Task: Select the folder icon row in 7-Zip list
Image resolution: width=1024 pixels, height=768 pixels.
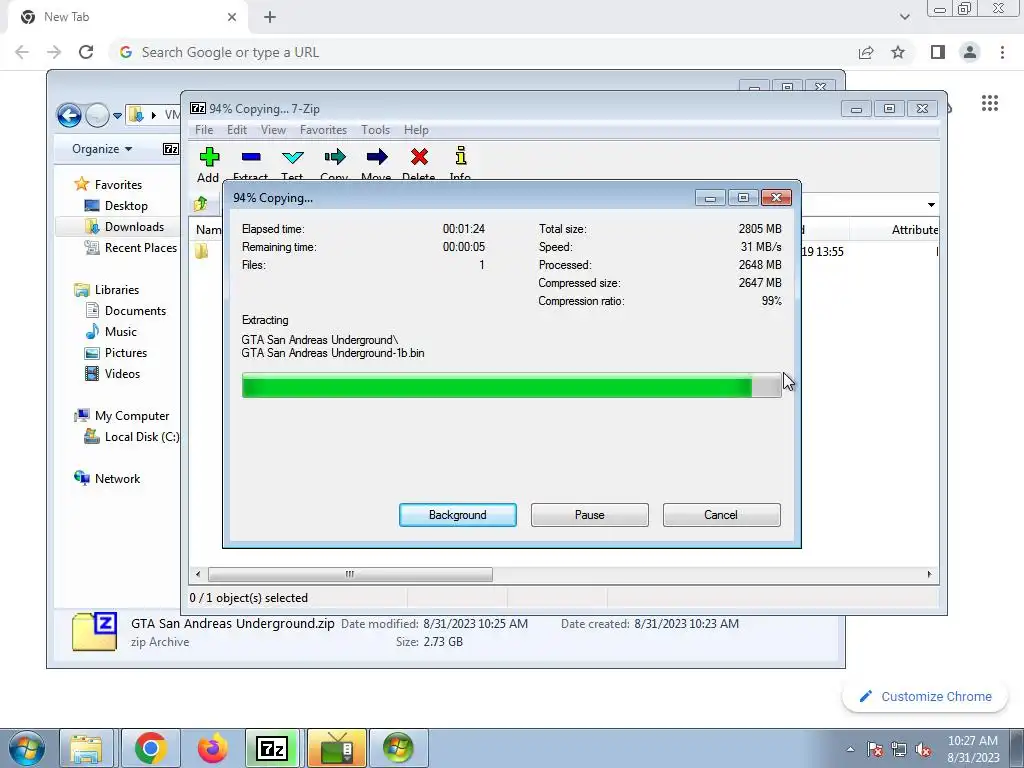Action: (x=201, y=251)
